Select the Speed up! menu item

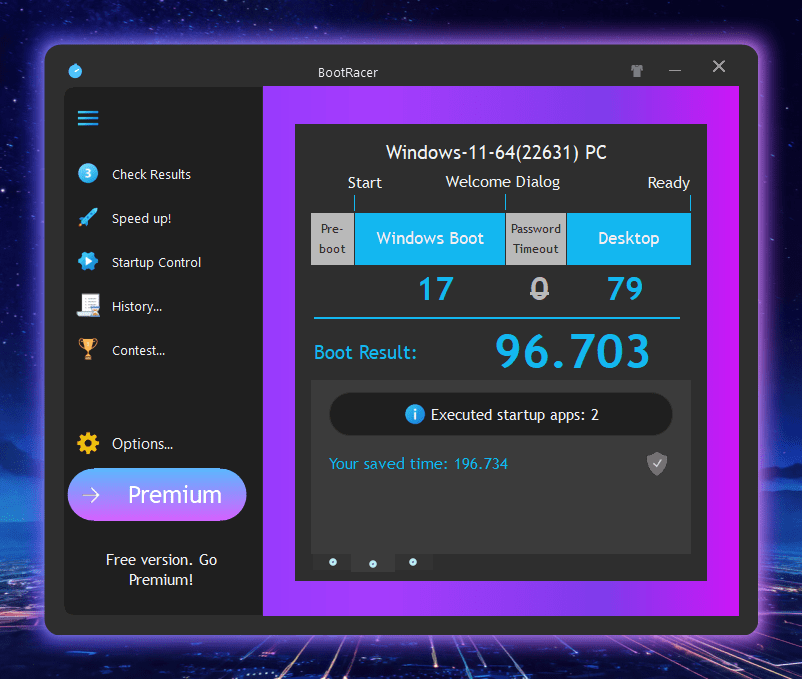click(141, 218)
